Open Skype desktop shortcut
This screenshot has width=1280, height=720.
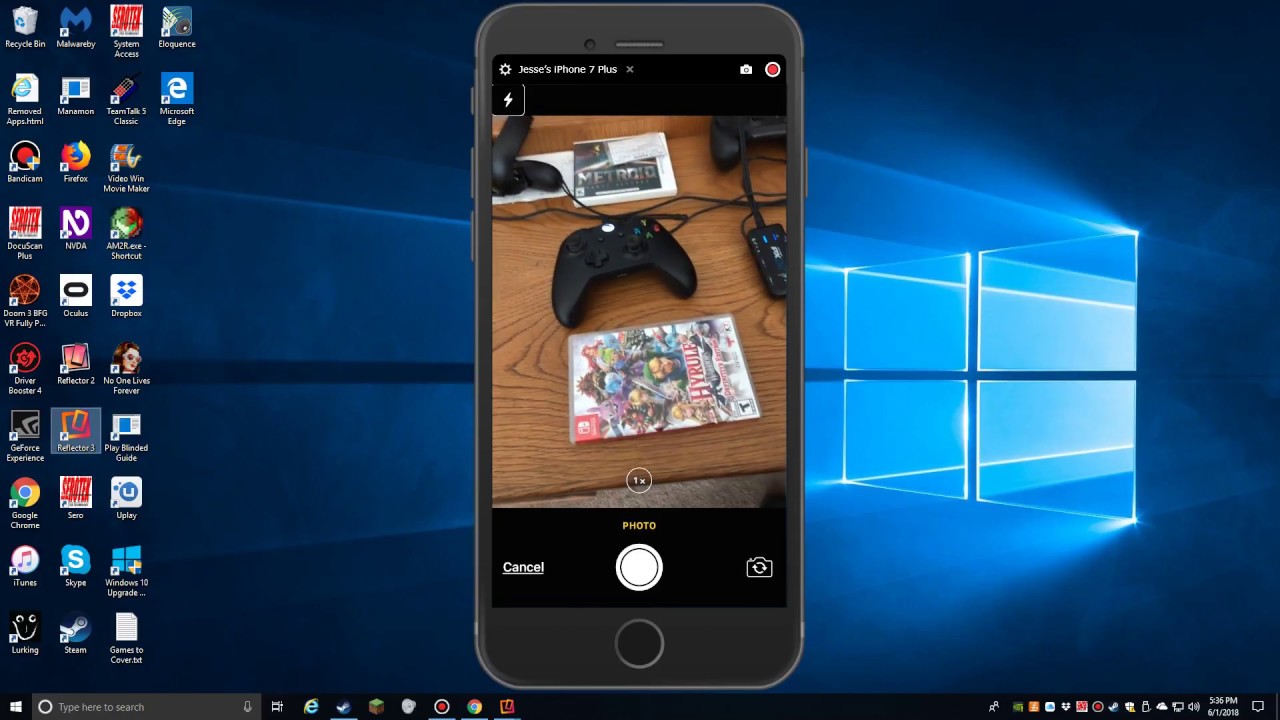[76, 564]
